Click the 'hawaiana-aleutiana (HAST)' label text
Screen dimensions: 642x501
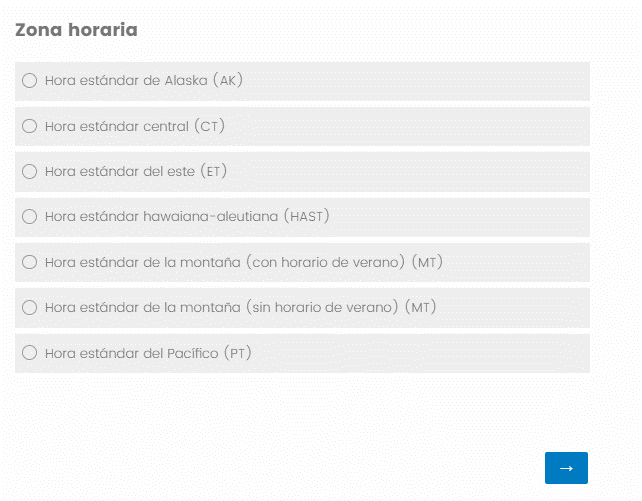point(187,216)
